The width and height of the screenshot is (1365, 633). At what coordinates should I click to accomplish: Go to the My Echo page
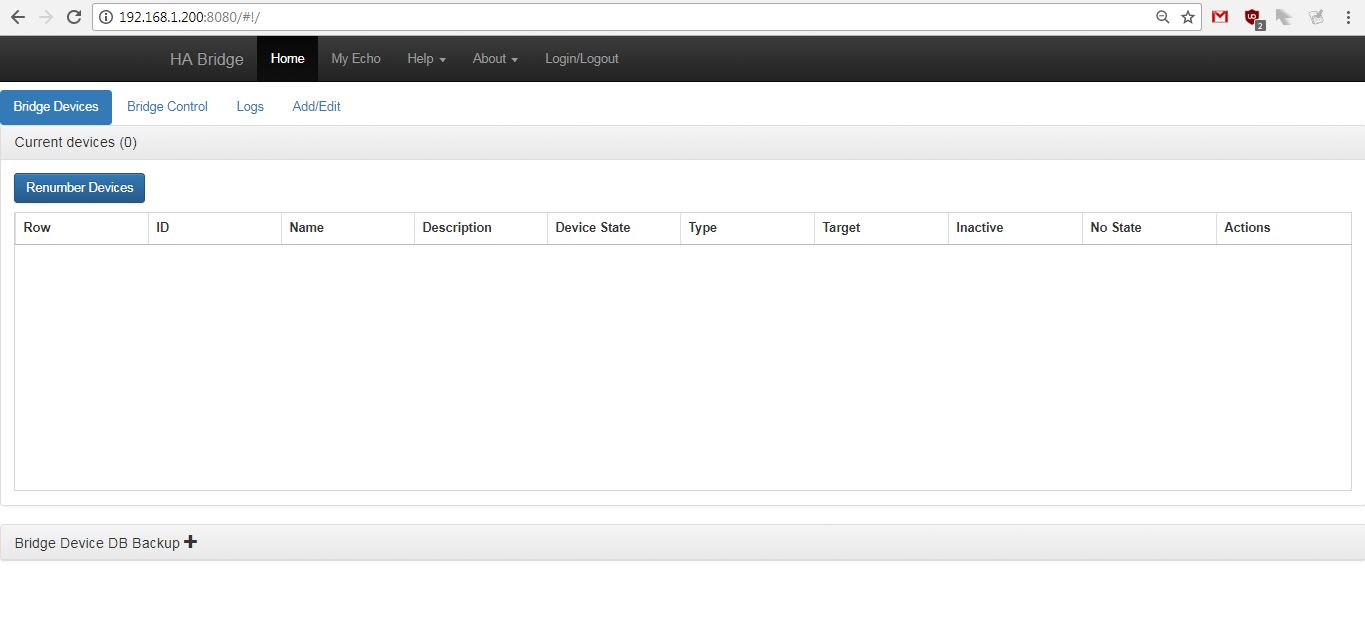(x=356, y=59)
